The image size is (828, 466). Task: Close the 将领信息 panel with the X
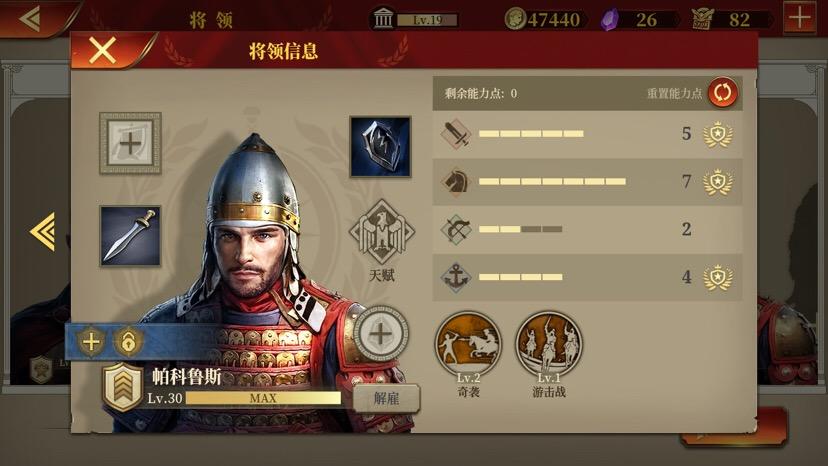(102, 51)
